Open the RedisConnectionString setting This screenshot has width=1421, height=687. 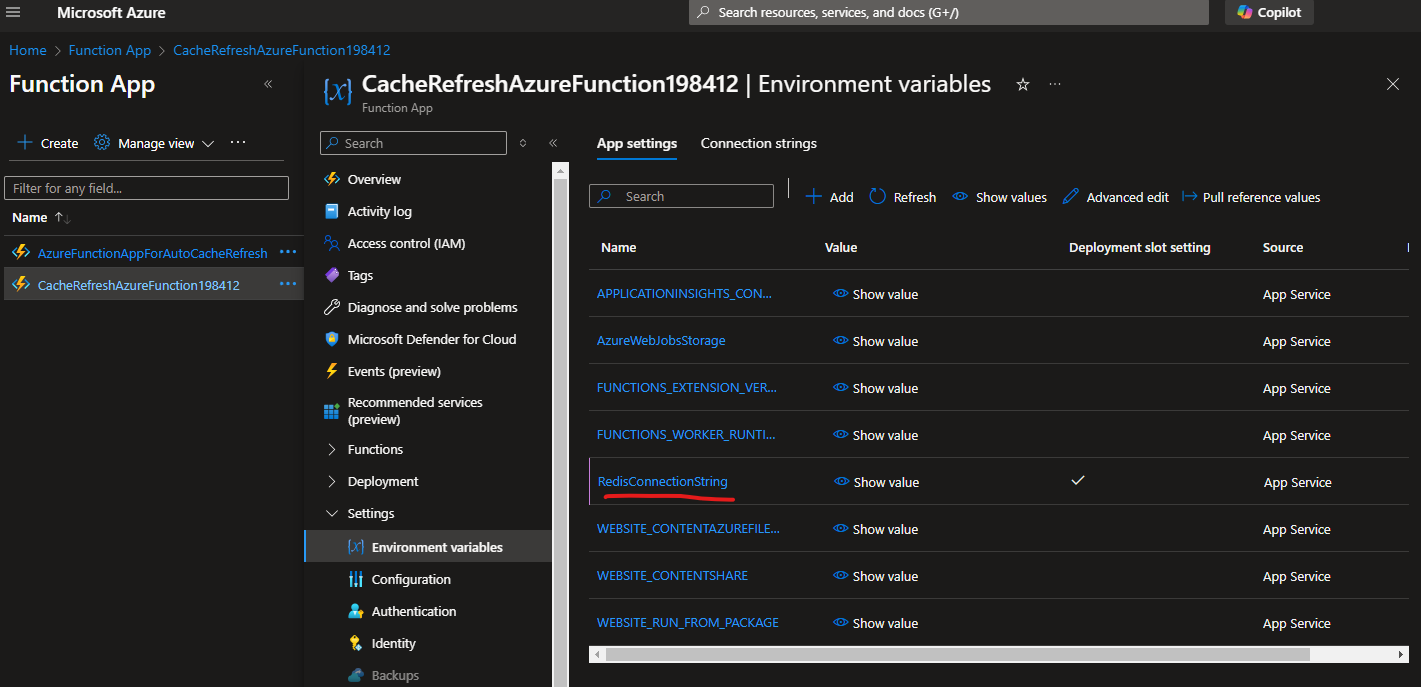coord(663,482)
